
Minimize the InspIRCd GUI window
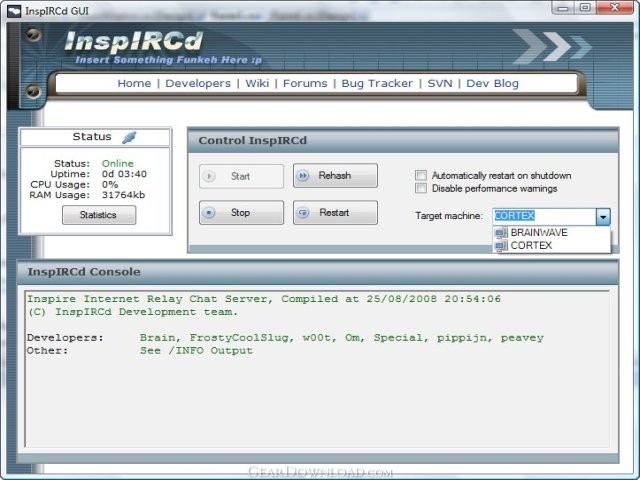563,8
